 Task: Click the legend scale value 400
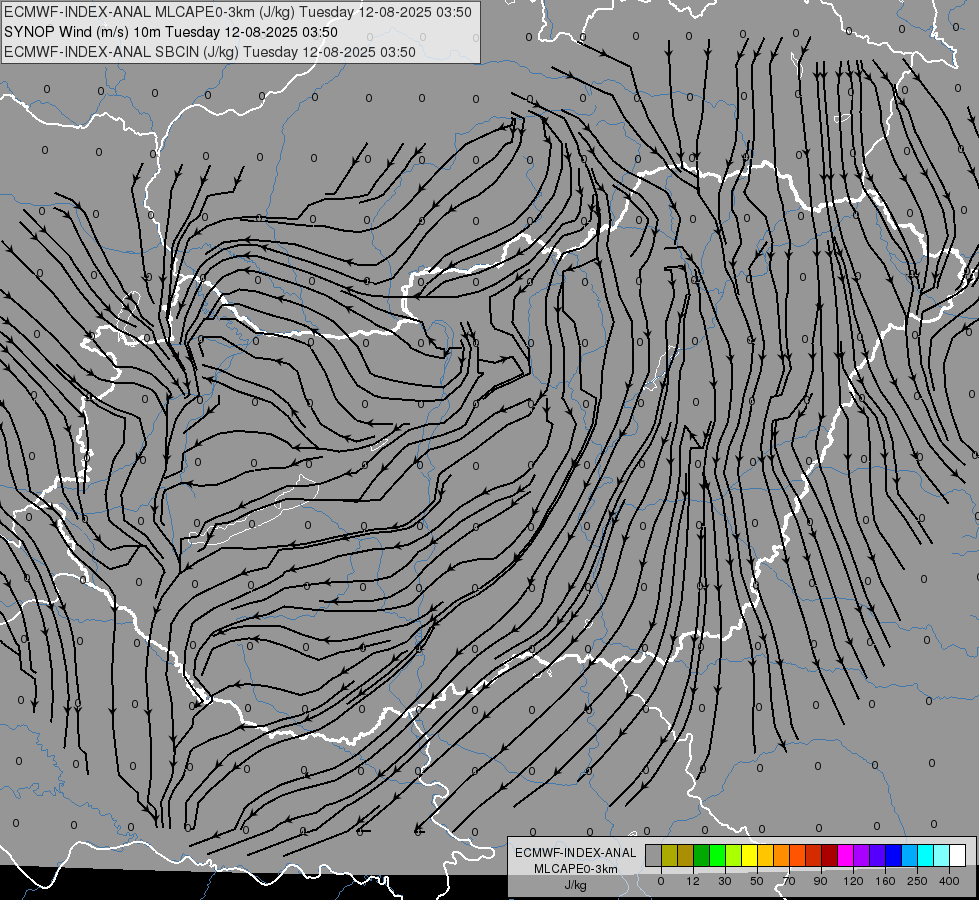[949, 881]
